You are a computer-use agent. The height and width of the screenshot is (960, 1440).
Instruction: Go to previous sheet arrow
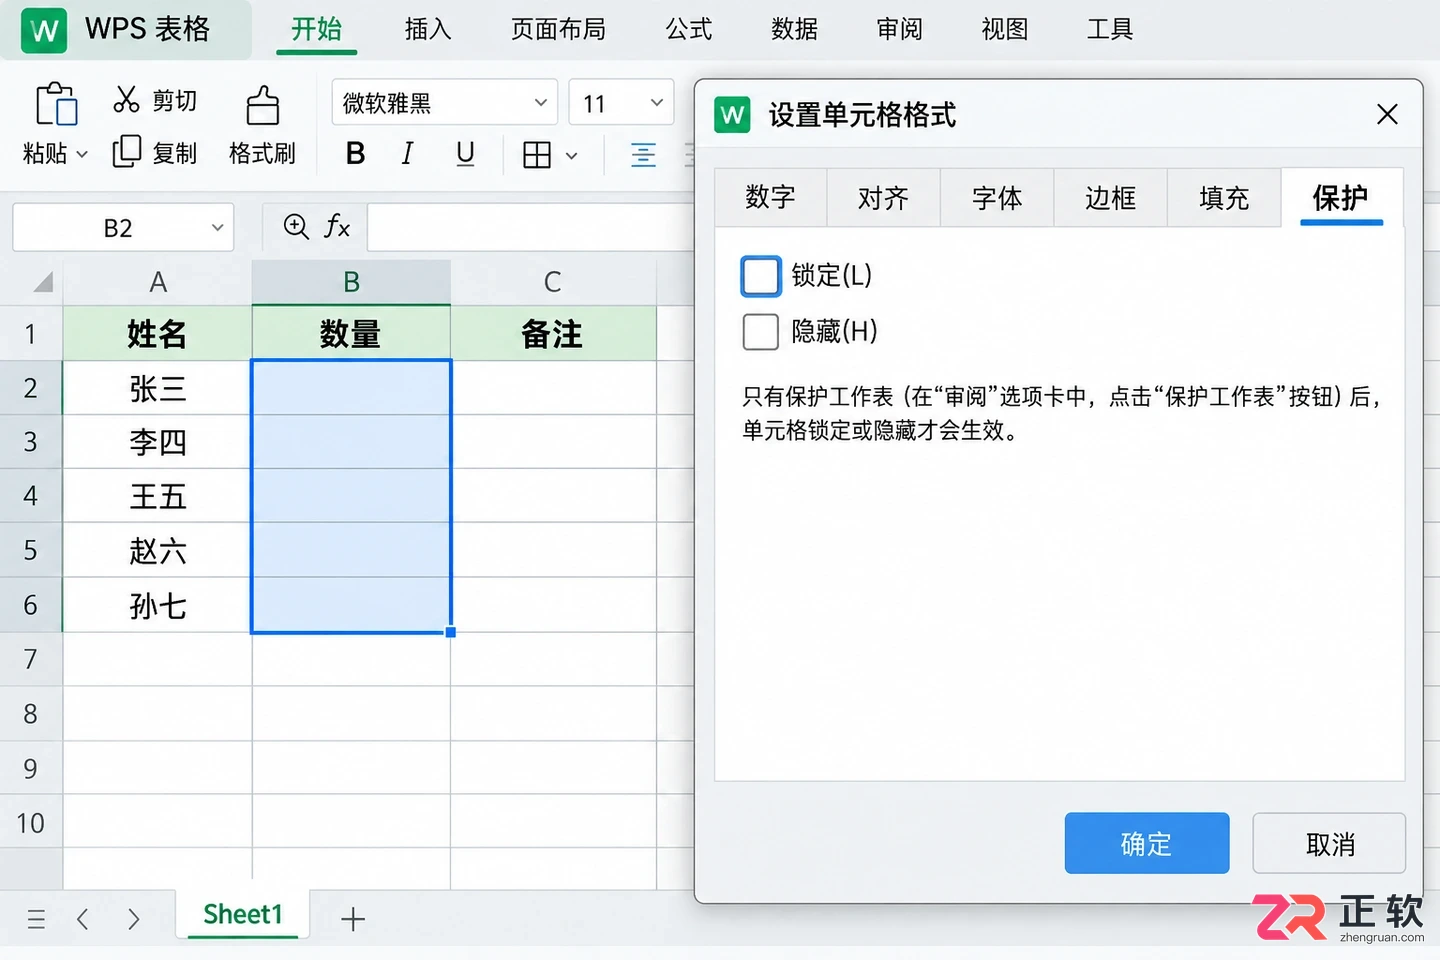click(x=83, y=919)
